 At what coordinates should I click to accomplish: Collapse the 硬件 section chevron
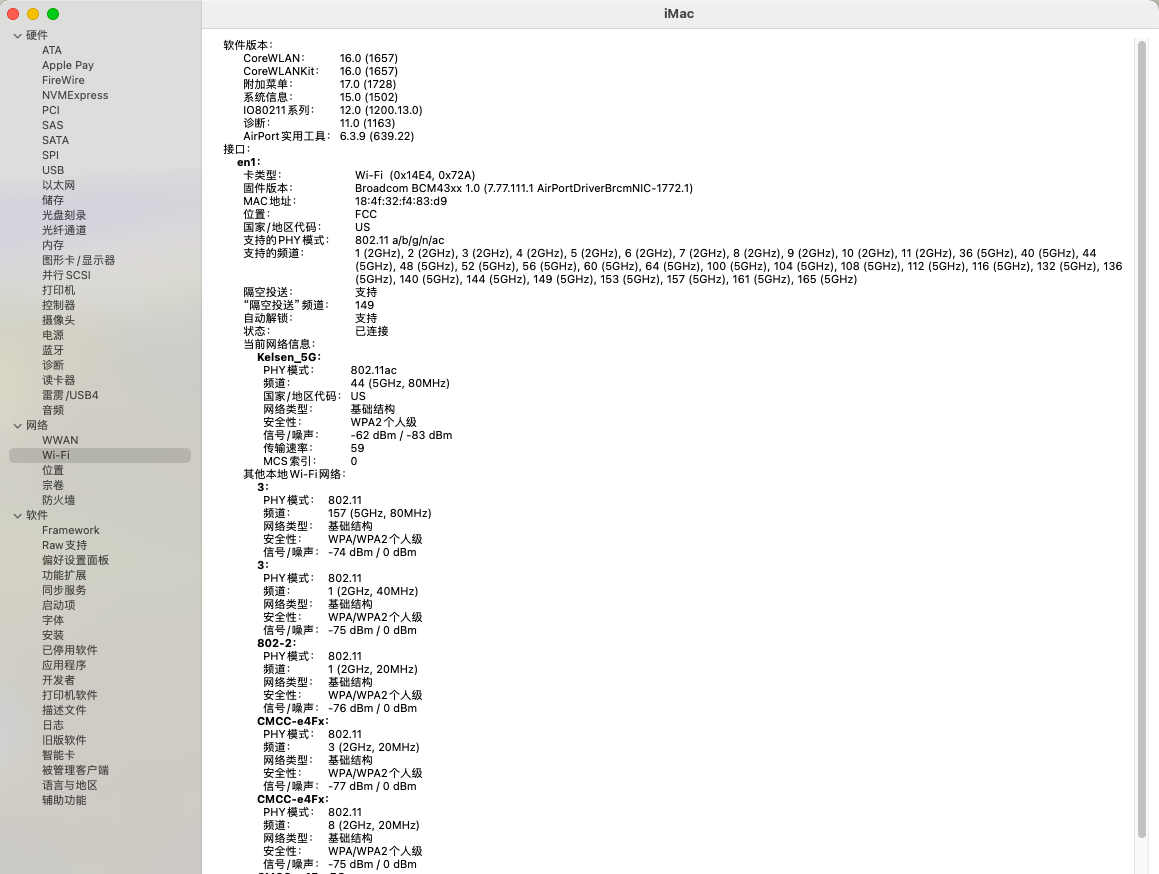point(18,35)
